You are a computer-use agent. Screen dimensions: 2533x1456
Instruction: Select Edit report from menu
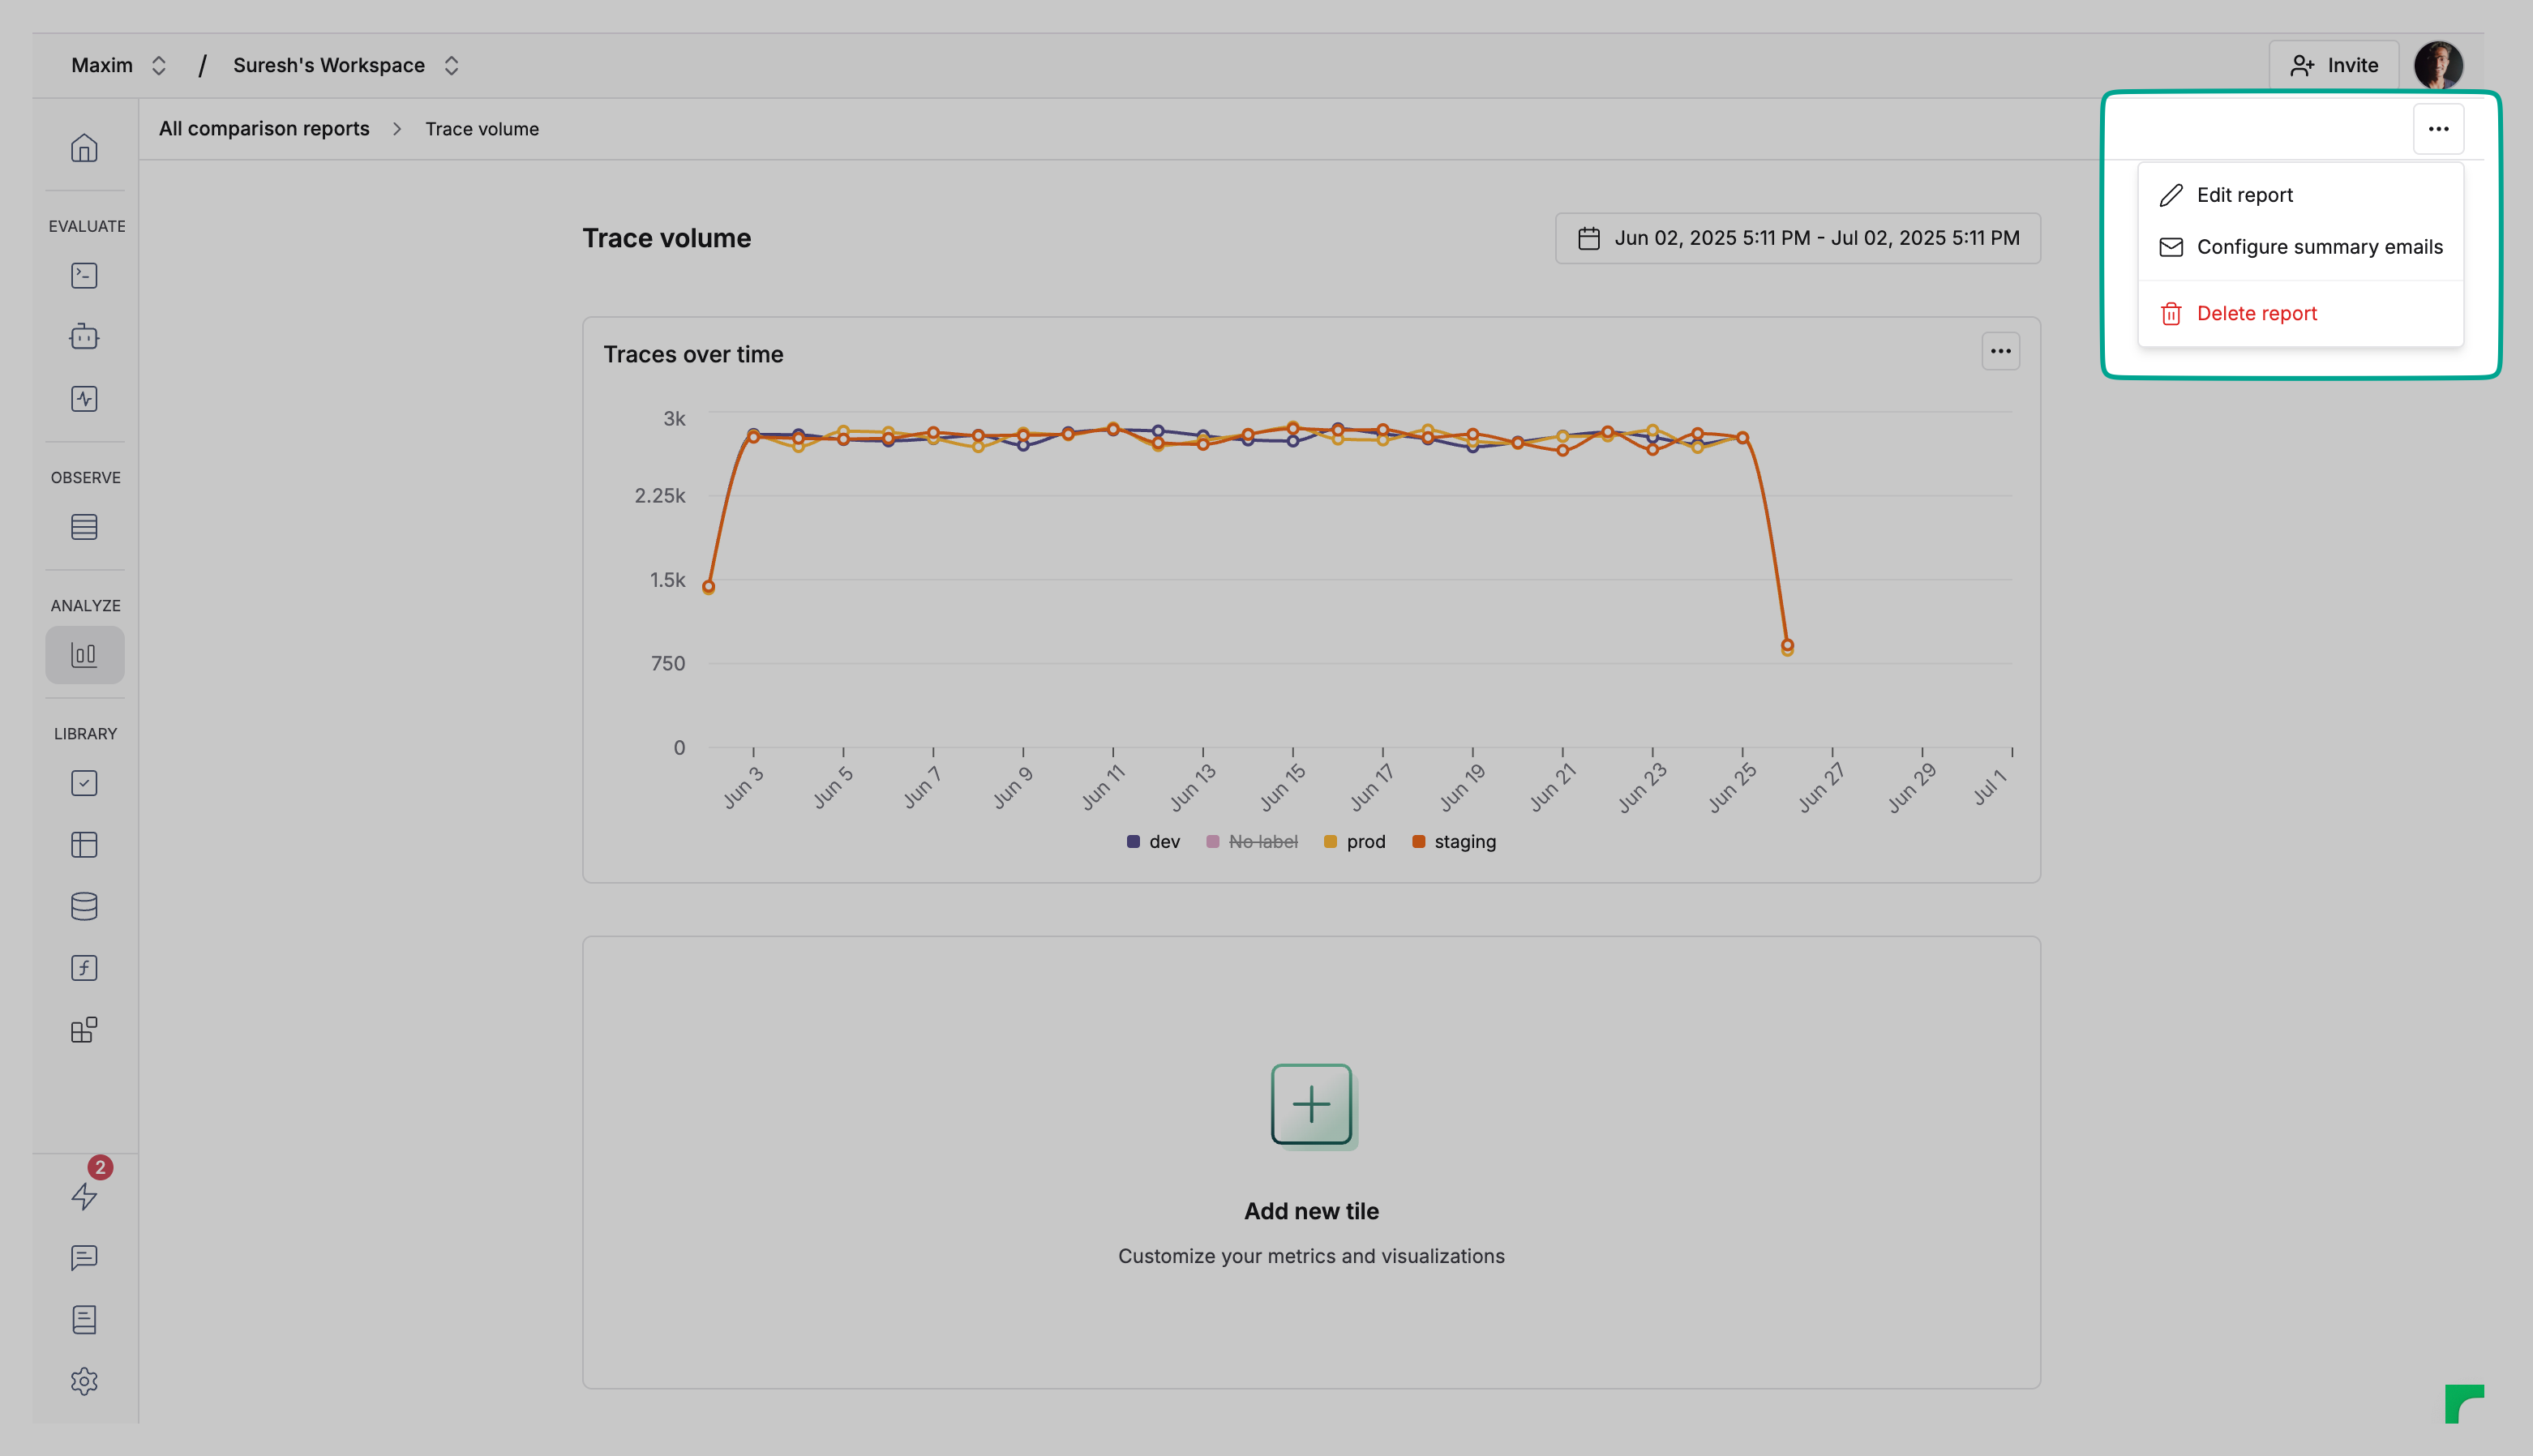(x=2244, y=195)
